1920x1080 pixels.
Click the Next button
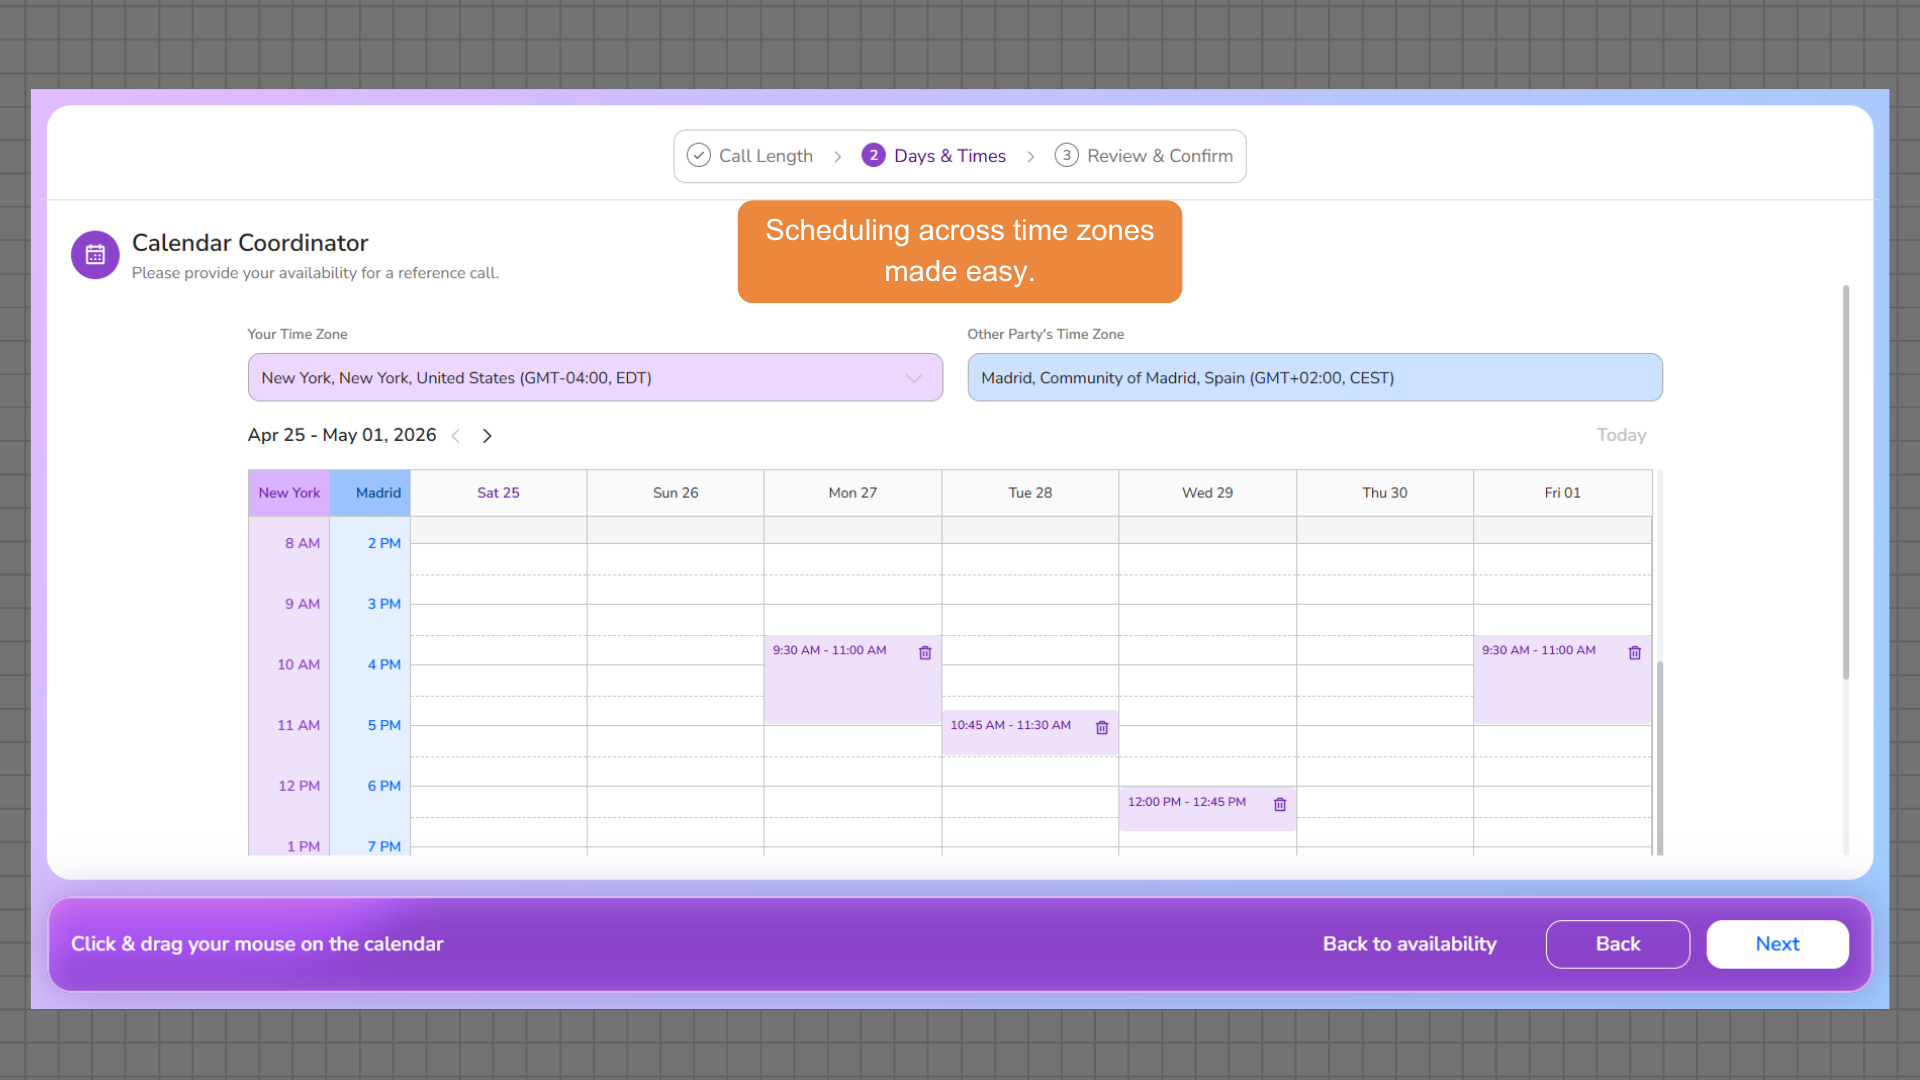1777,944
